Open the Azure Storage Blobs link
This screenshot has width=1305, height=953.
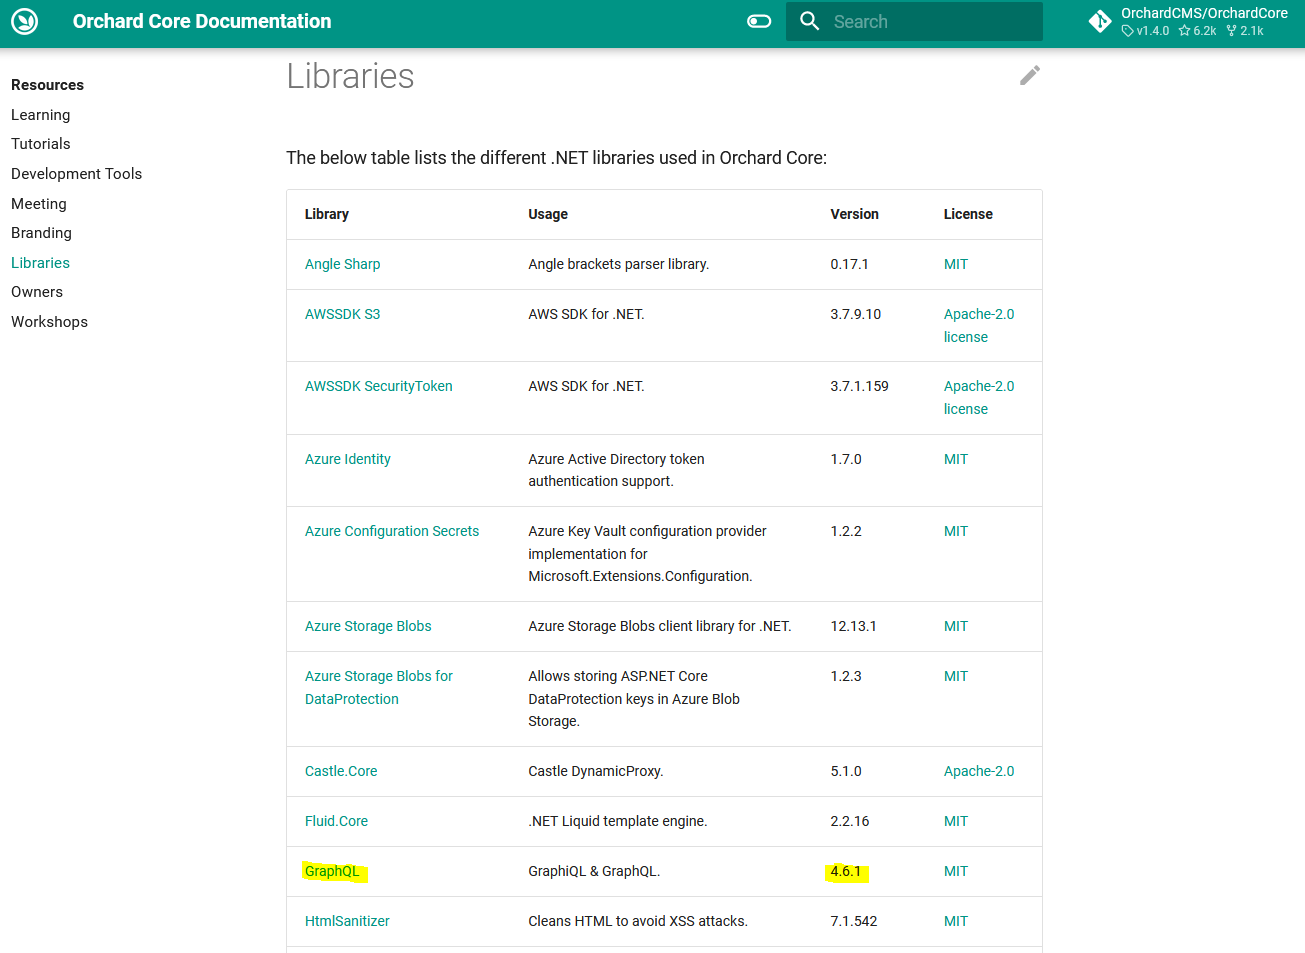pyautogui.click(x=368, y=626)
